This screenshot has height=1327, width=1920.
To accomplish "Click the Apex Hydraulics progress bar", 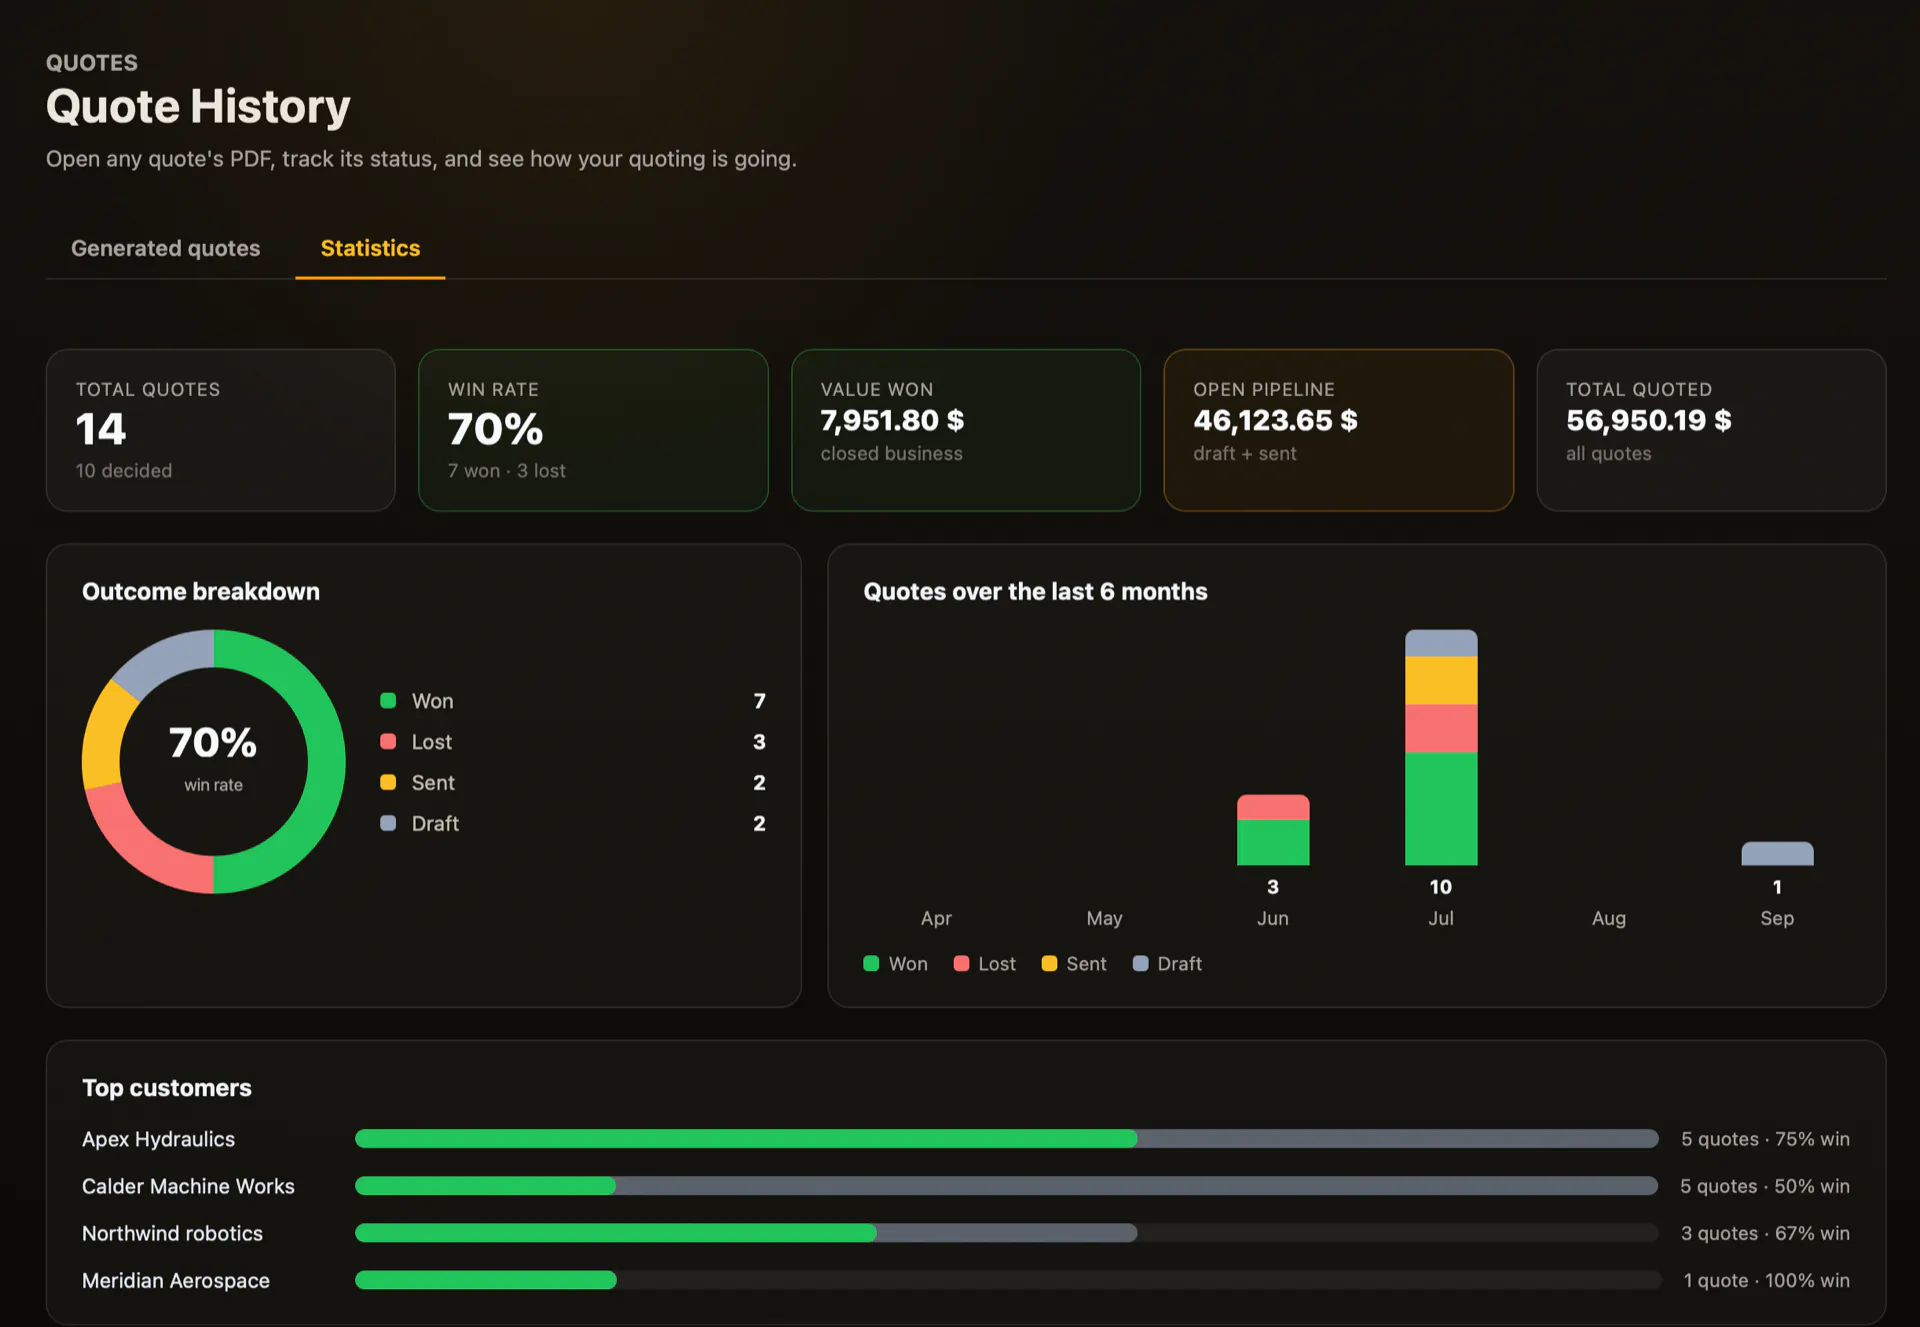I will coord(1007,1139).
